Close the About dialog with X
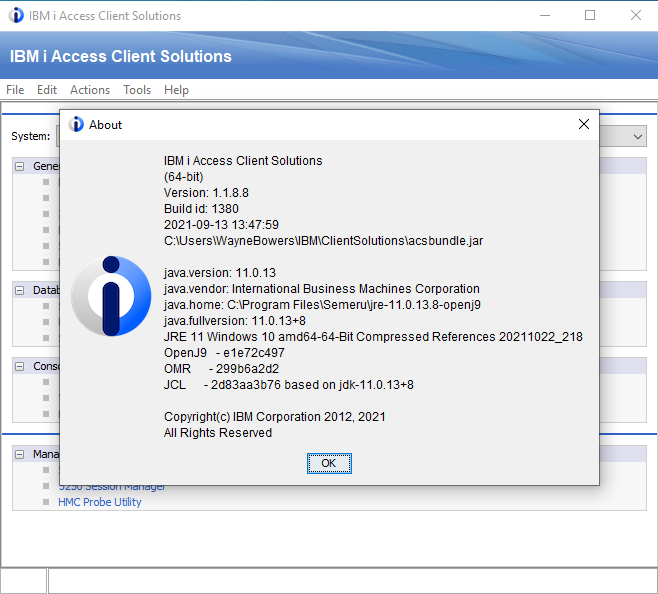Viewport: 658px width, 594px height. (x=584, y=124)
